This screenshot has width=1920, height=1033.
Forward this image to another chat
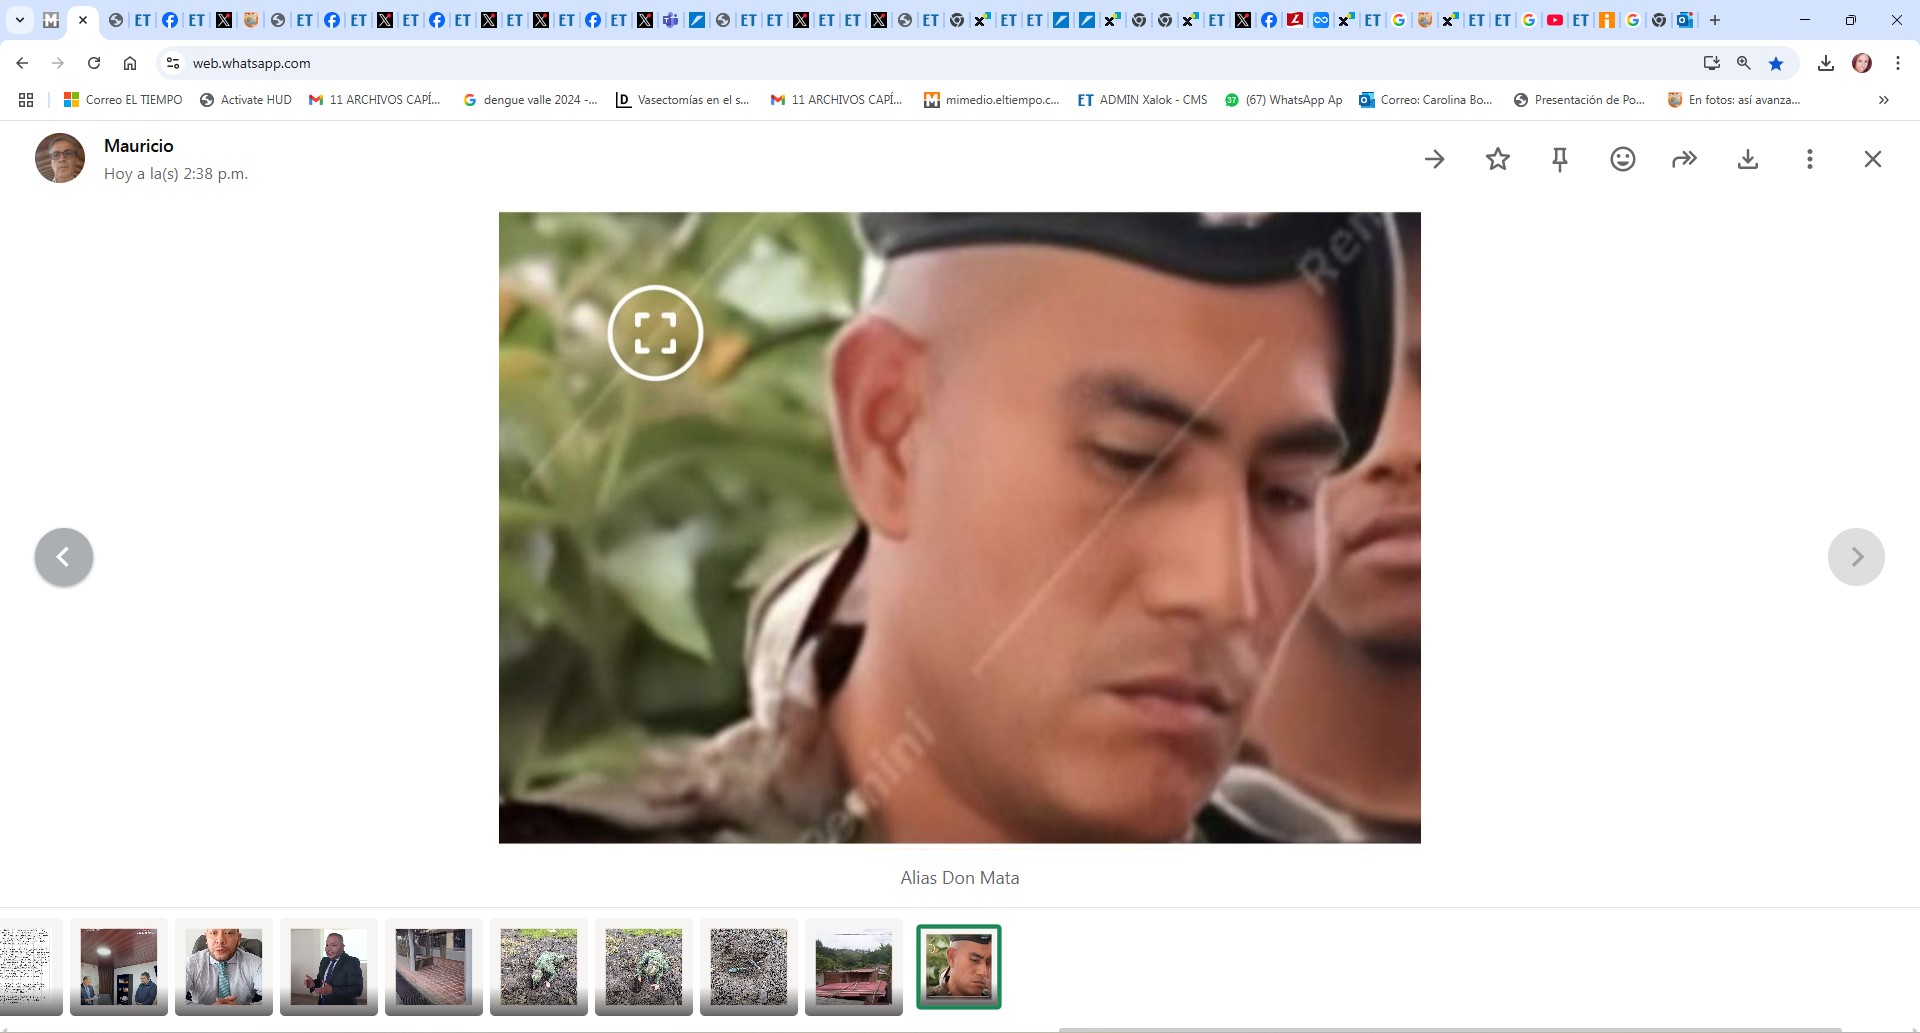coord(1683,158)
